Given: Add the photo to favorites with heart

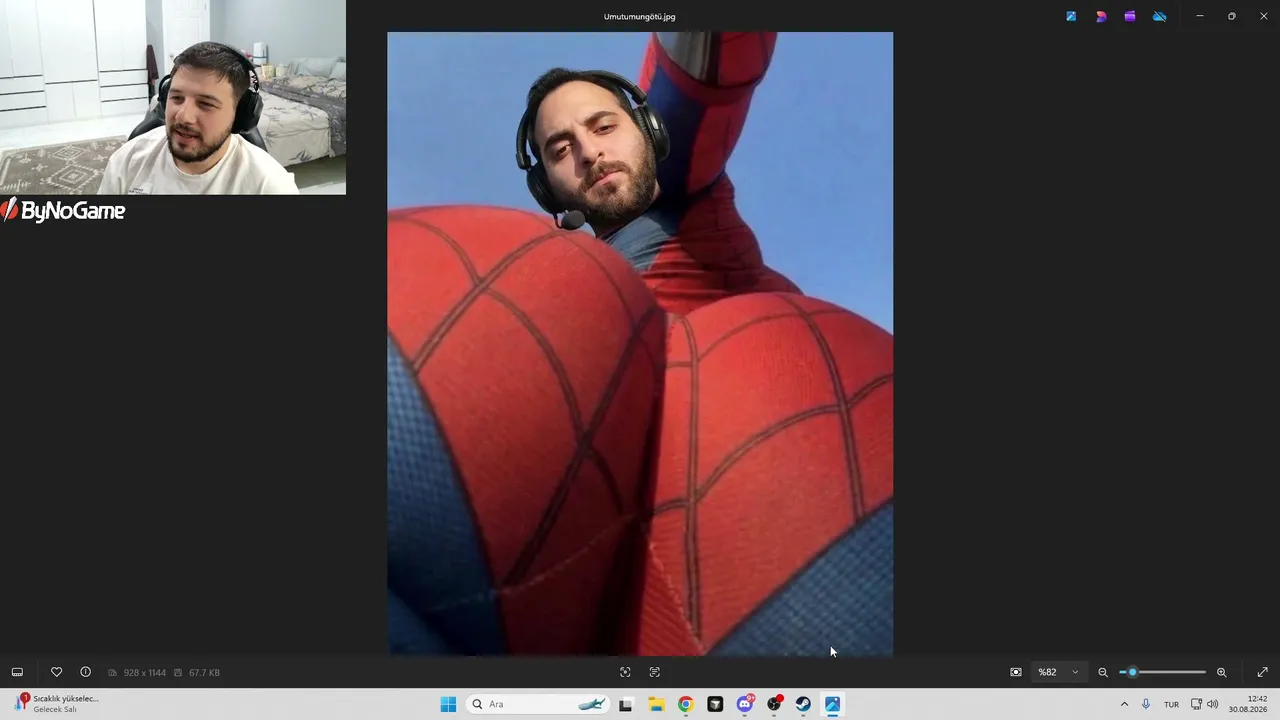Looking at the screenshot, I should (56, 672).
